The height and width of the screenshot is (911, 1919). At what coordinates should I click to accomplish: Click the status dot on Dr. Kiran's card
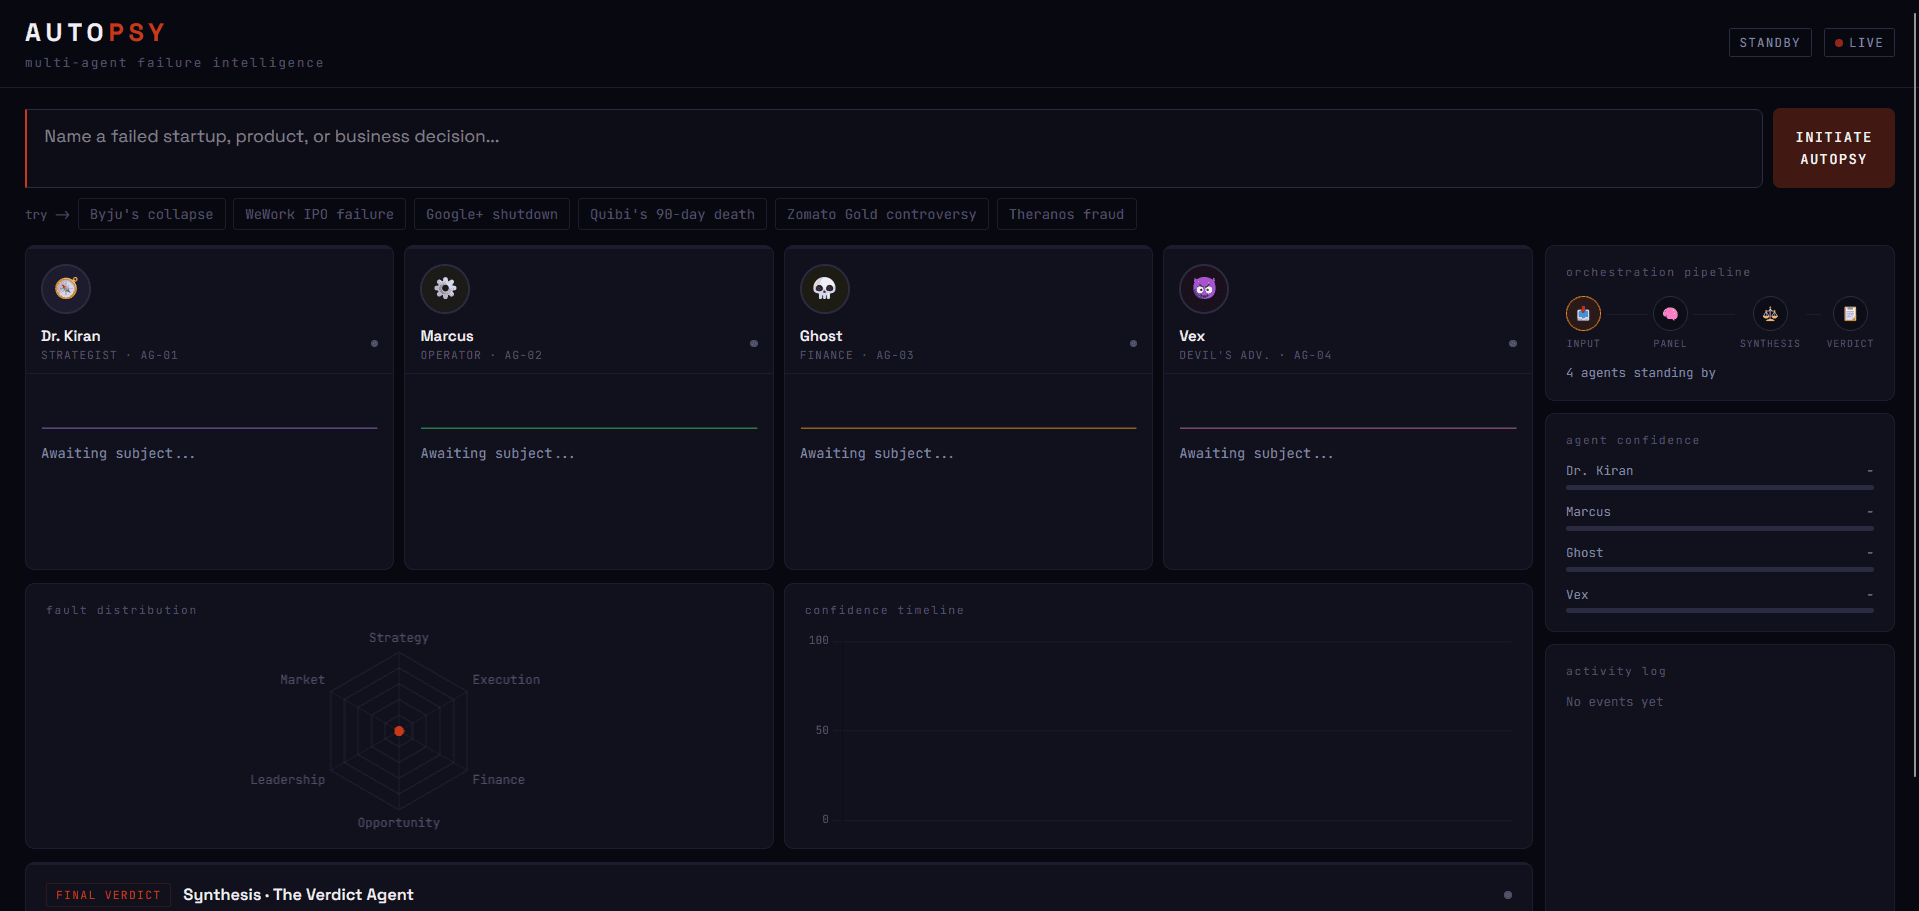click(374, 343)
